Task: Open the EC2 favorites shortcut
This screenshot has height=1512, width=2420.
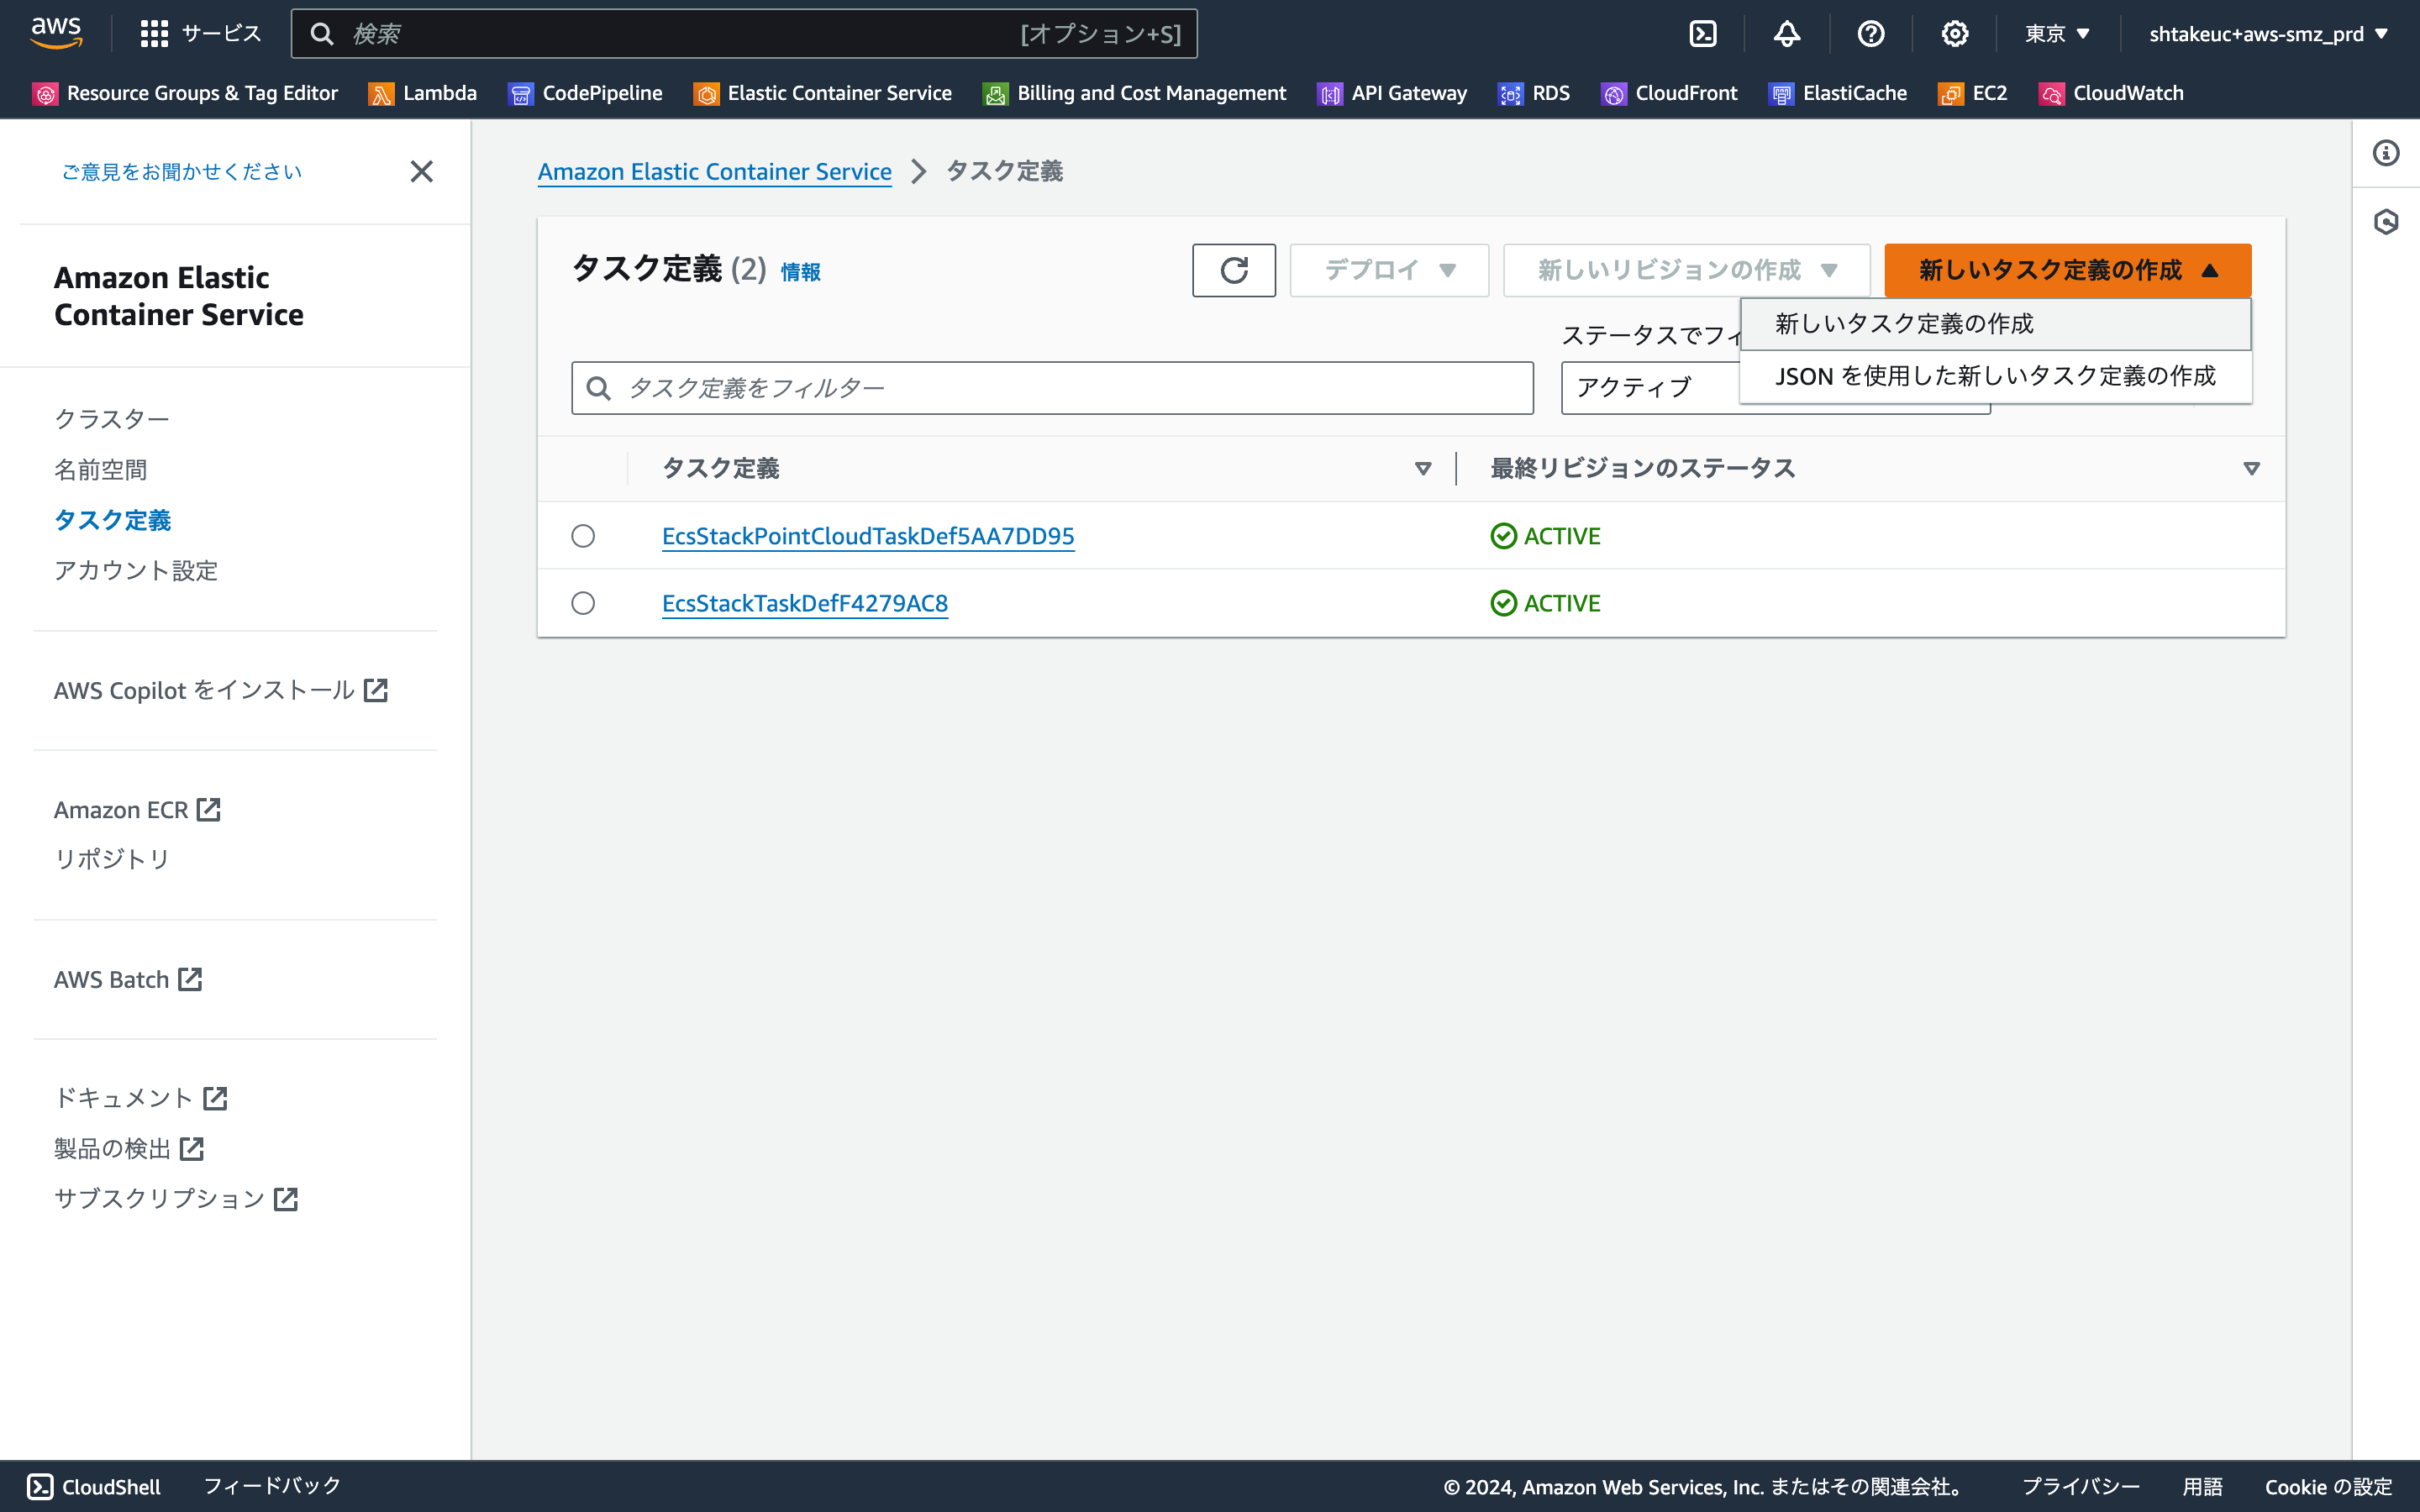Action: (x=1973, y=93)
